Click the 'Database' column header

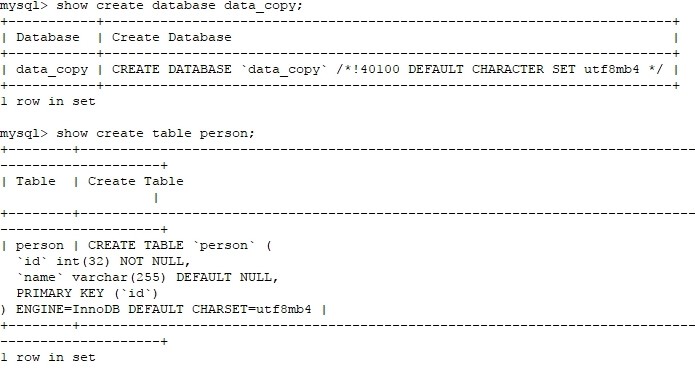(48, 37)
